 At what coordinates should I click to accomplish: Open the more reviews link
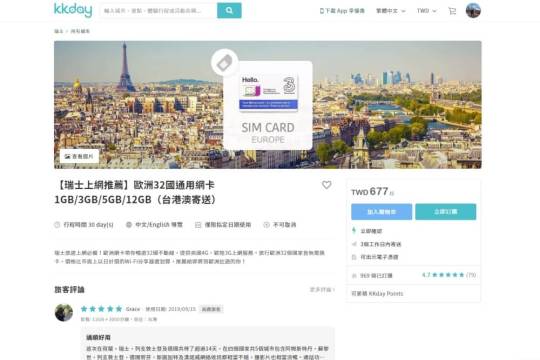[322, 290]
